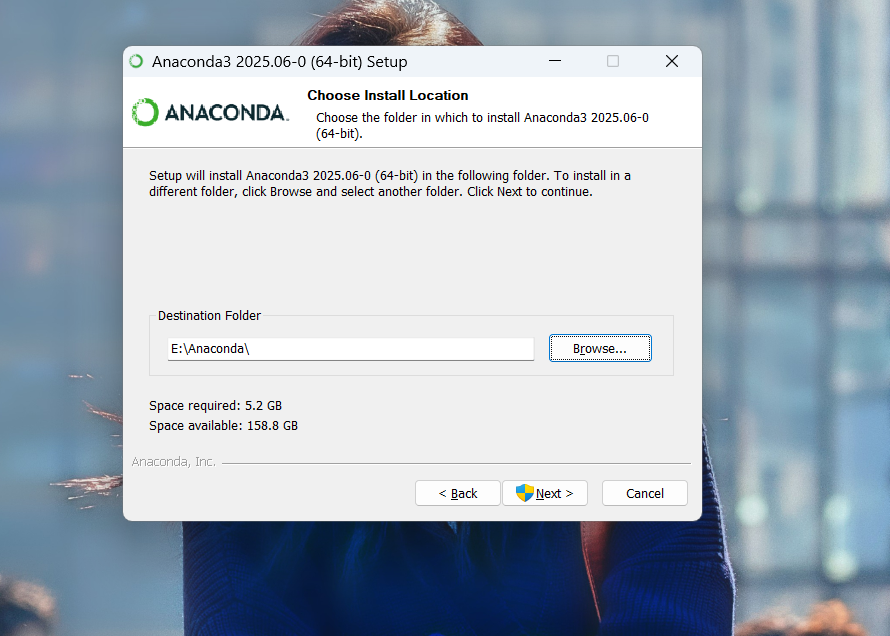890x636 pixels.
Task: Cancel the Anaconda installation
Action: click(x=644, y=493)
